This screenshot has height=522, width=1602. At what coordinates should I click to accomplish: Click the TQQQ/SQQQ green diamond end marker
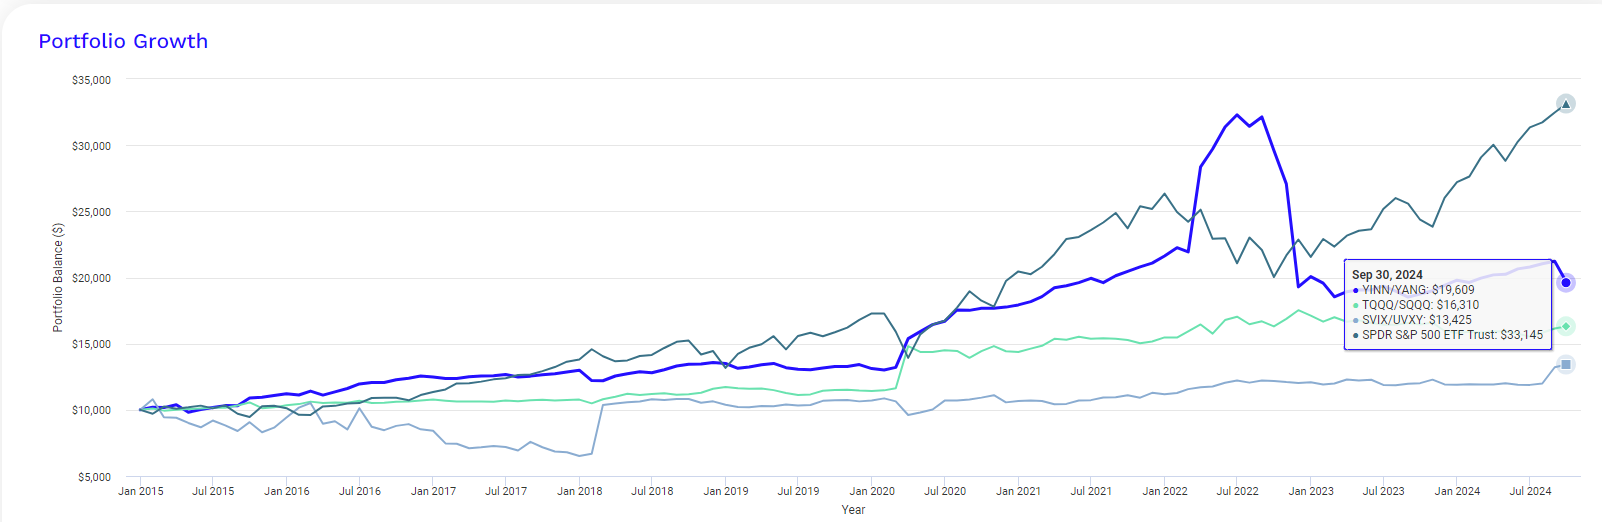coord(1566,326)
